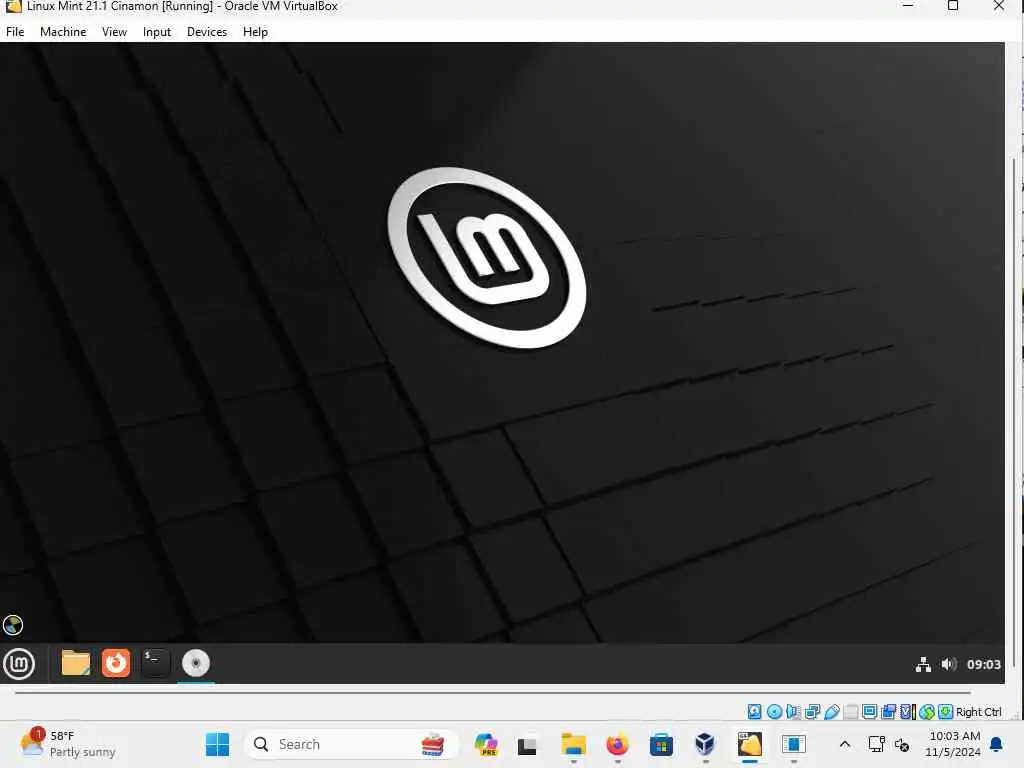Open the Windows Start menu
Image resolution: width=1024 pixels, height=768 pixels.
coord(217,744)
